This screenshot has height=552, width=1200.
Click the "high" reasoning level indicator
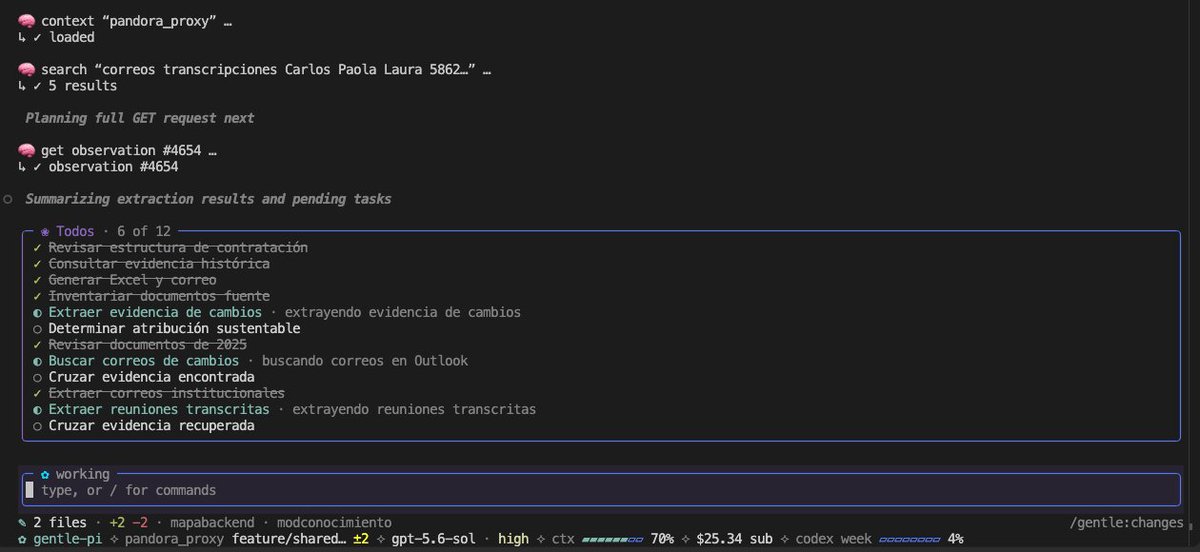coord(513,539)
